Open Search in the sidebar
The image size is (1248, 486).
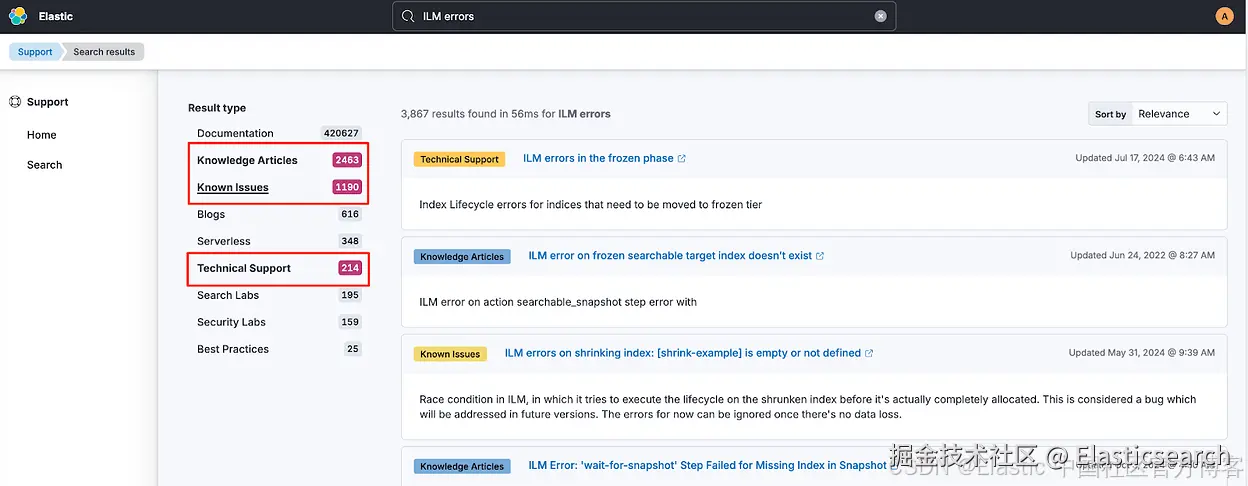(x=45, y=165)
